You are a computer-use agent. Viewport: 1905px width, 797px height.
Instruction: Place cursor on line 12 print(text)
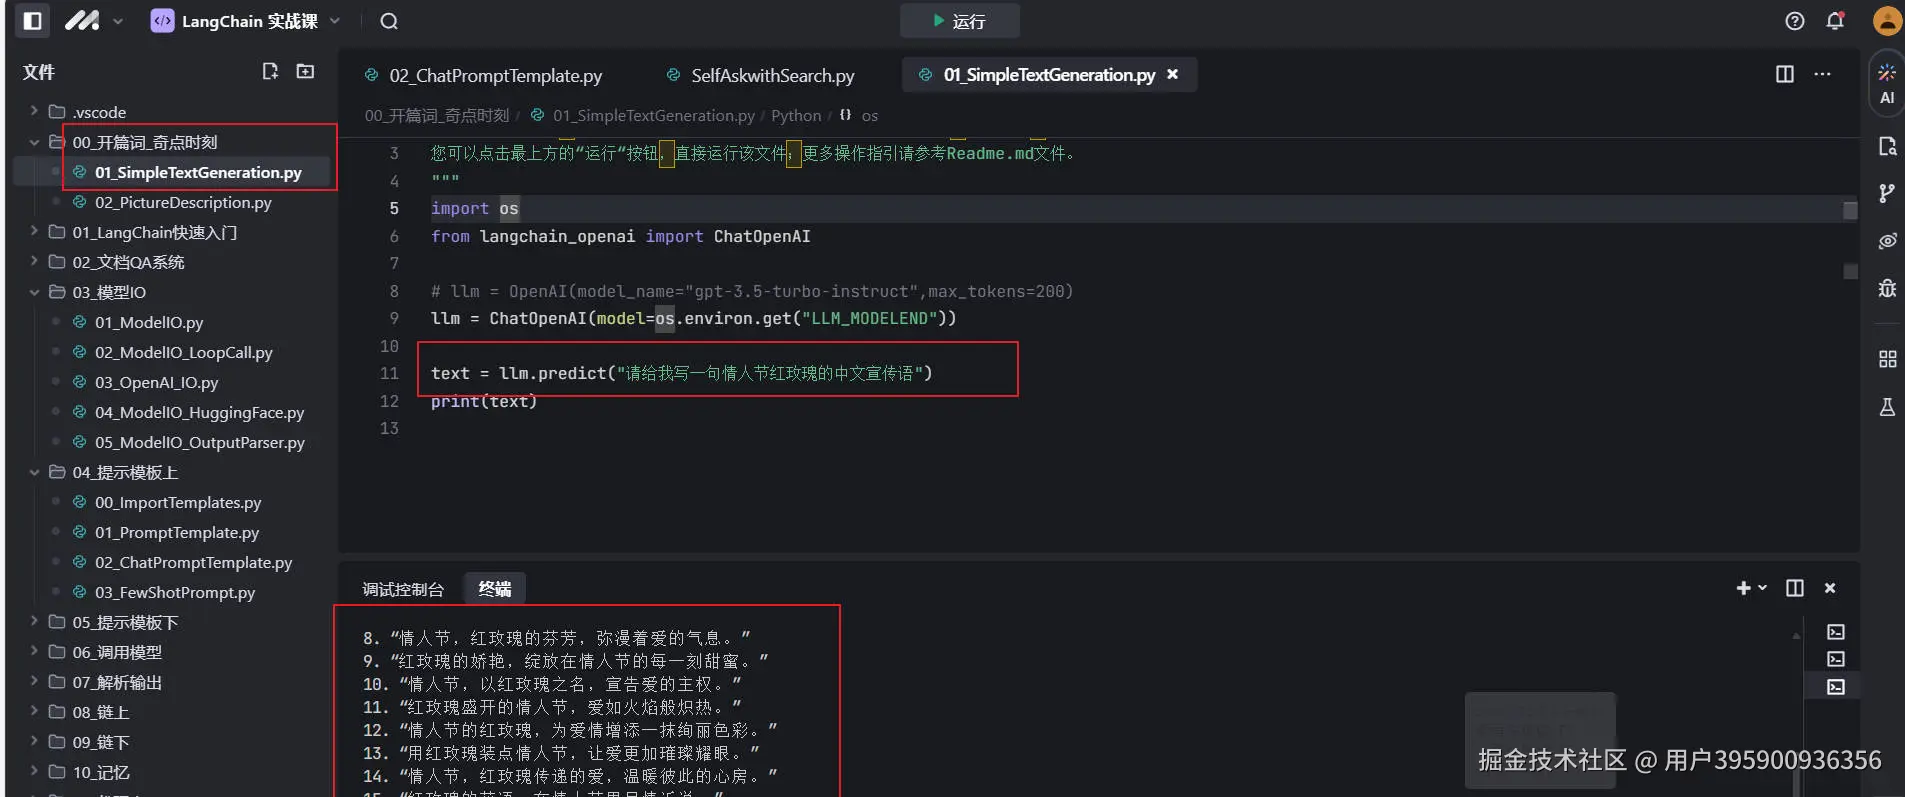(484, 401)
